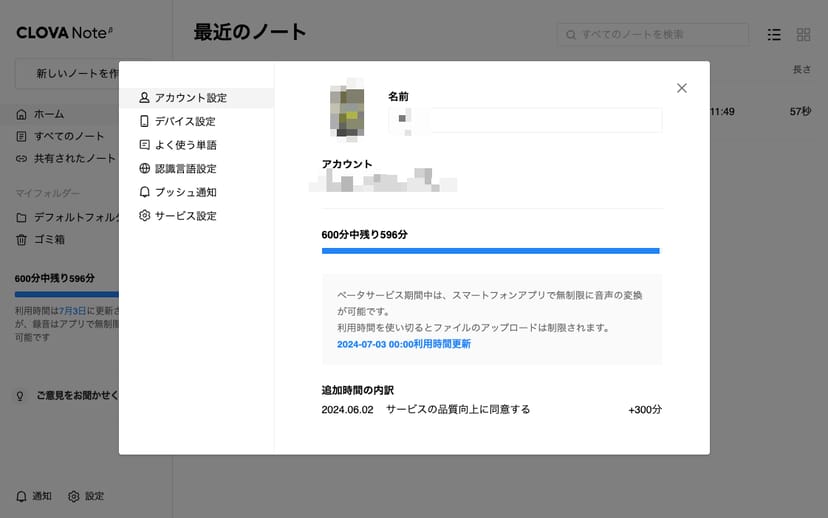Click 新しいノートを作成 button

tap(68, 73)
